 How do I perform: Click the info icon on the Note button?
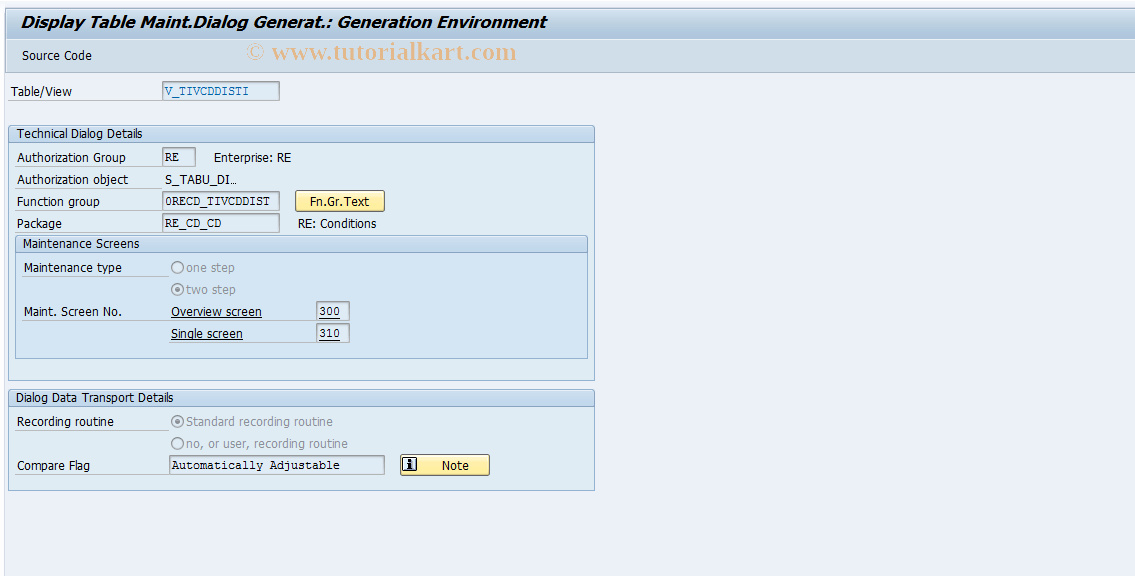[x=411, y=464]
